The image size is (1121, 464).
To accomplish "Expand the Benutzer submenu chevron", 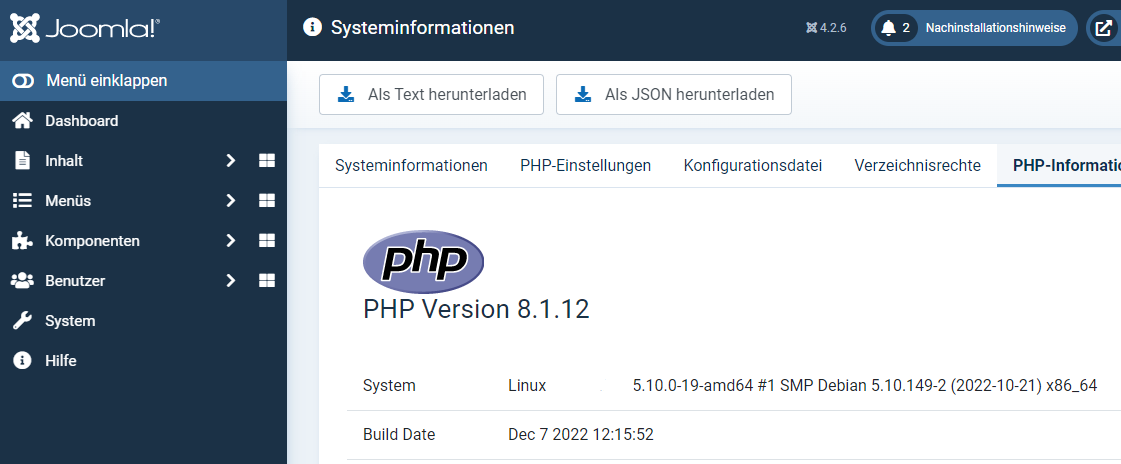I will (230, 281).
